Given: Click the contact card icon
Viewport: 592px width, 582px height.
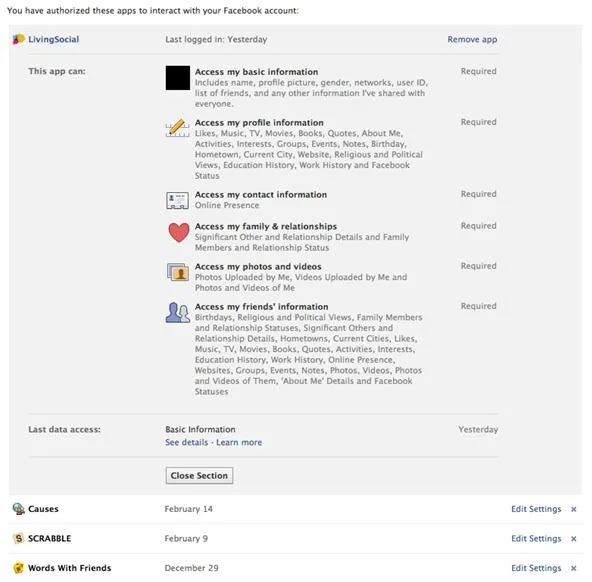Looking at the screenshot, I should click(x=177, y=200).
